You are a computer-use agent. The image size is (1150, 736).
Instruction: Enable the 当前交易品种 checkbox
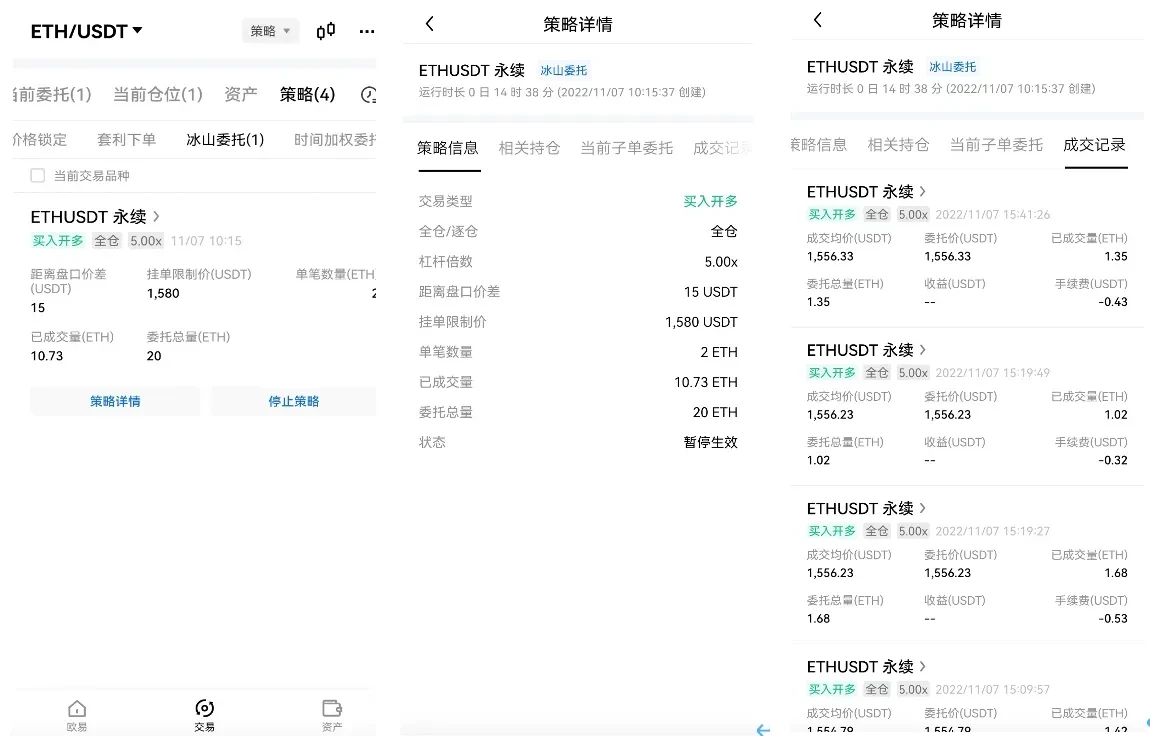(36, 175)
